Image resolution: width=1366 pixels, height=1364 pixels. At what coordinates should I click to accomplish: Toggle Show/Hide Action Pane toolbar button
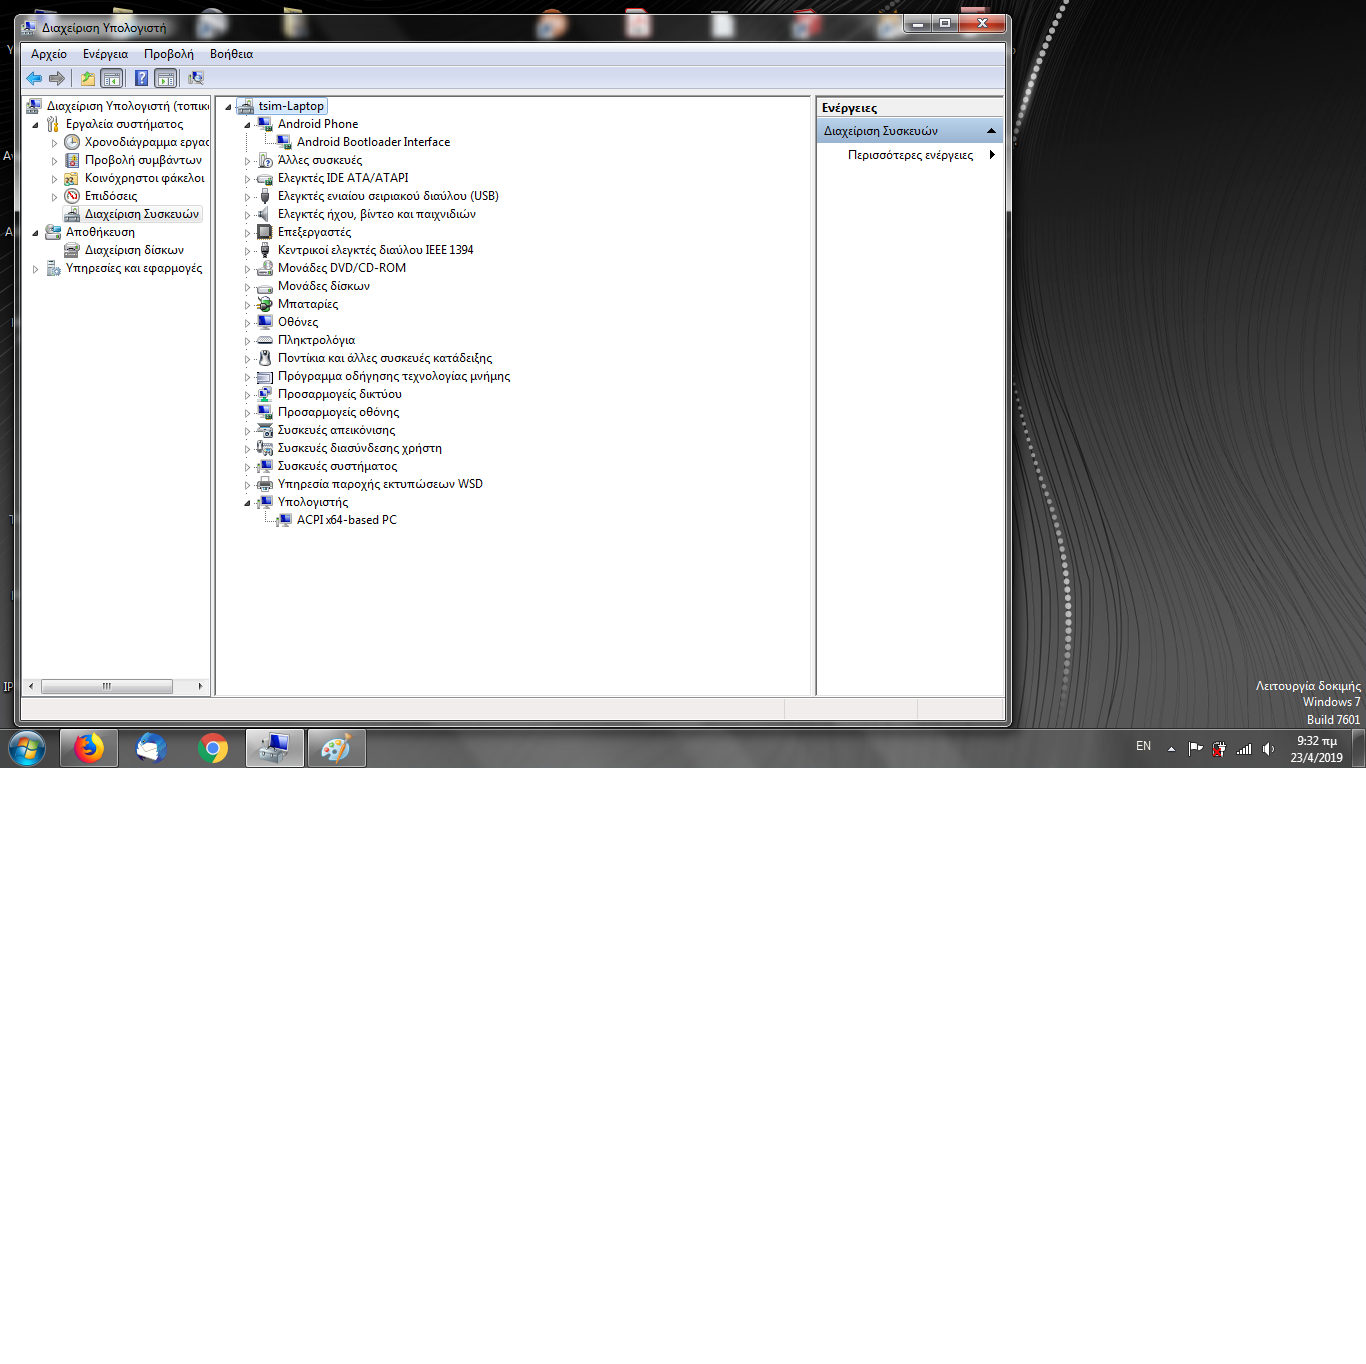click(x=166, y=78)
